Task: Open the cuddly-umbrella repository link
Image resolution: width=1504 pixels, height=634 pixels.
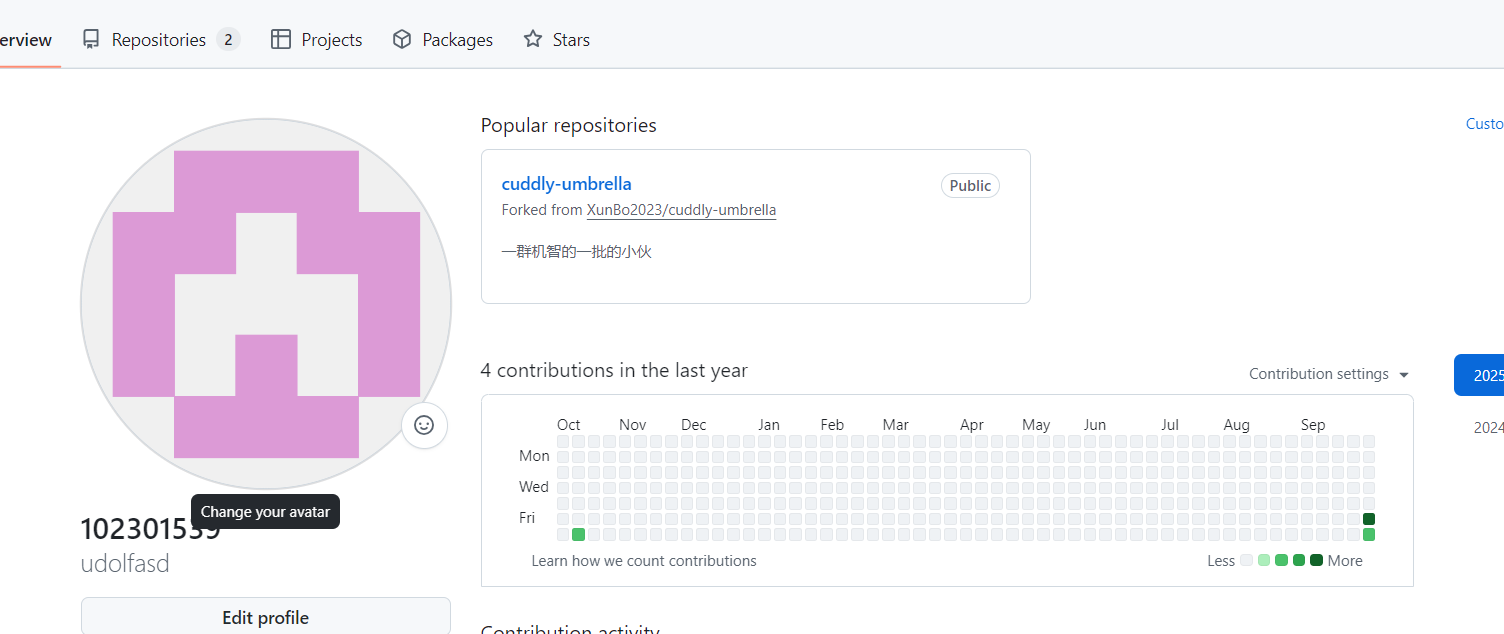Action: [x=566, y=184]
